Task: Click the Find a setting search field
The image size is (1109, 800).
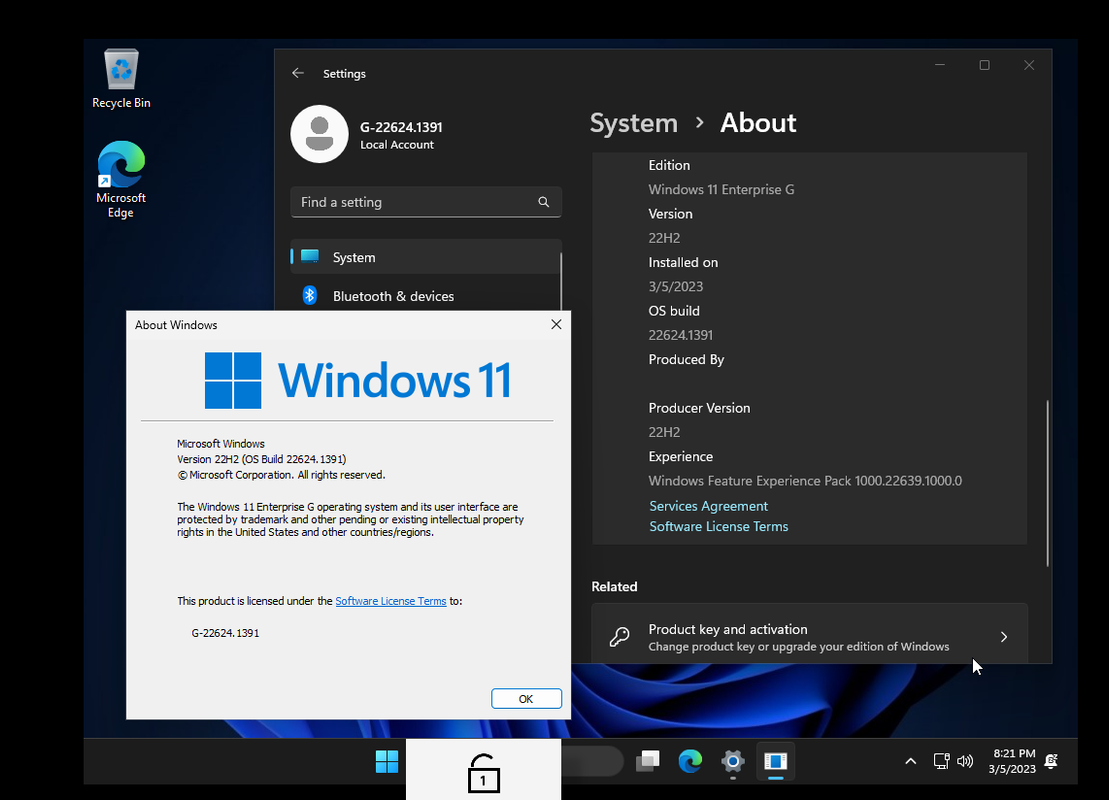Action: click(x=426, y=202)
